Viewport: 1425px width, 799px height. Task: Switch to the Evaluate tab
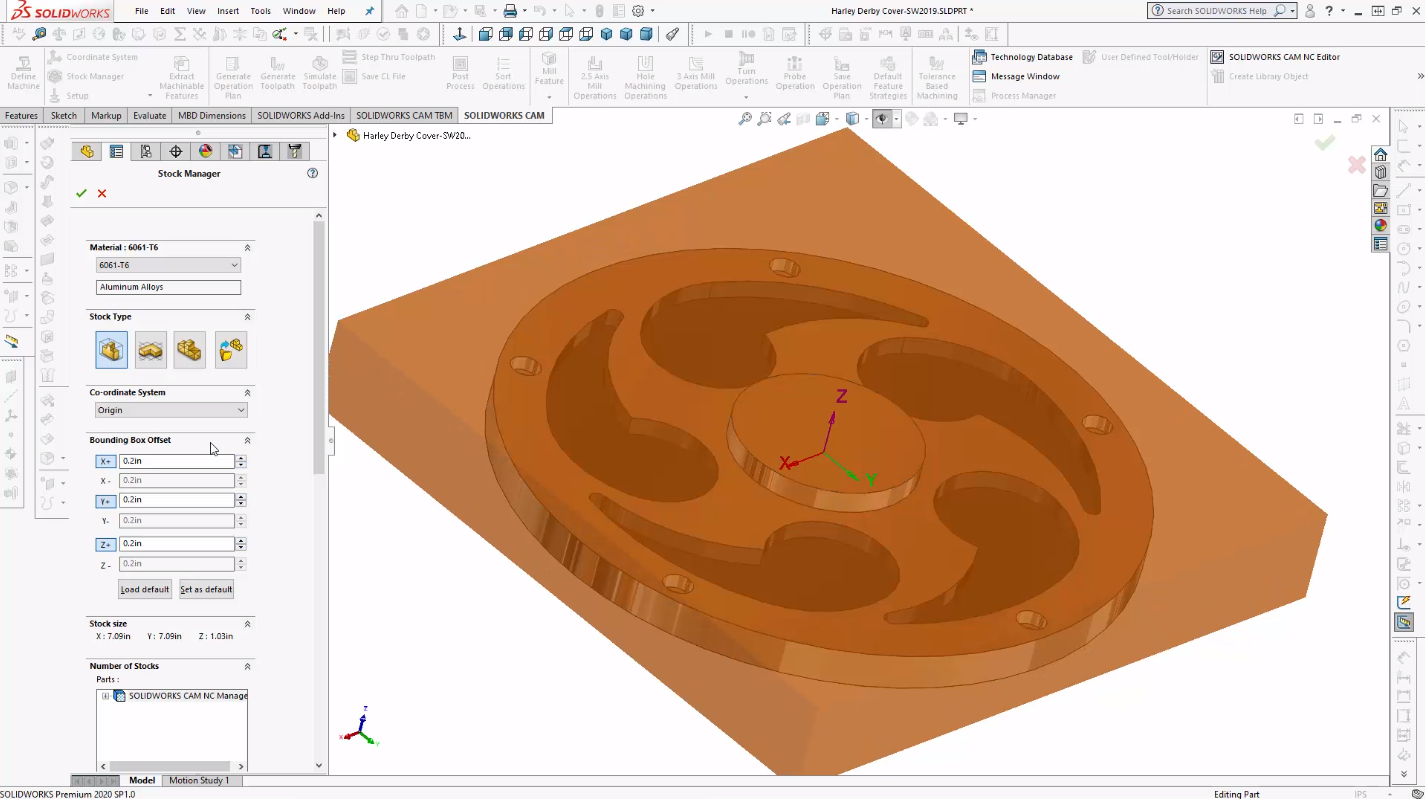coord(150,115)
